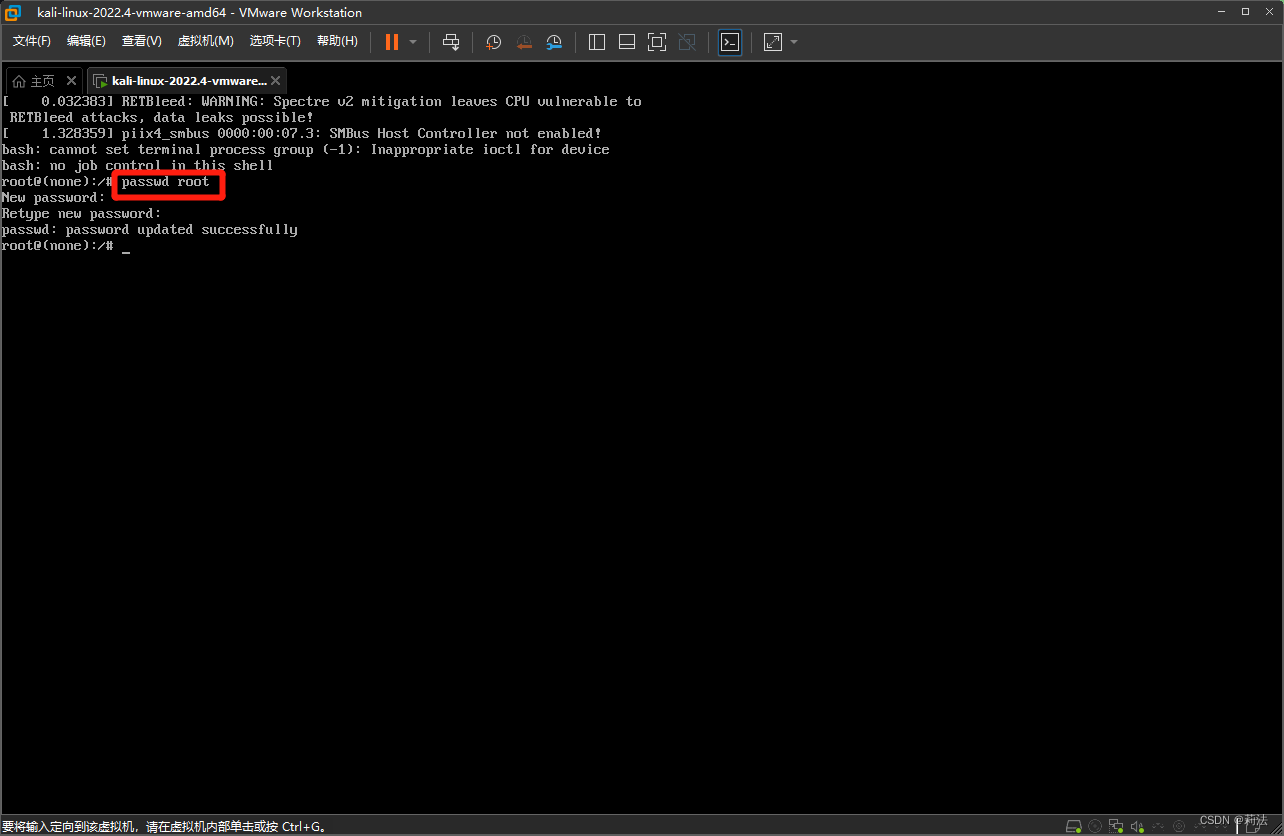Screen dimensions: 1284x836
Task: Send Ctrl+Alt+Del to the virtual machine
Action: 451,42
